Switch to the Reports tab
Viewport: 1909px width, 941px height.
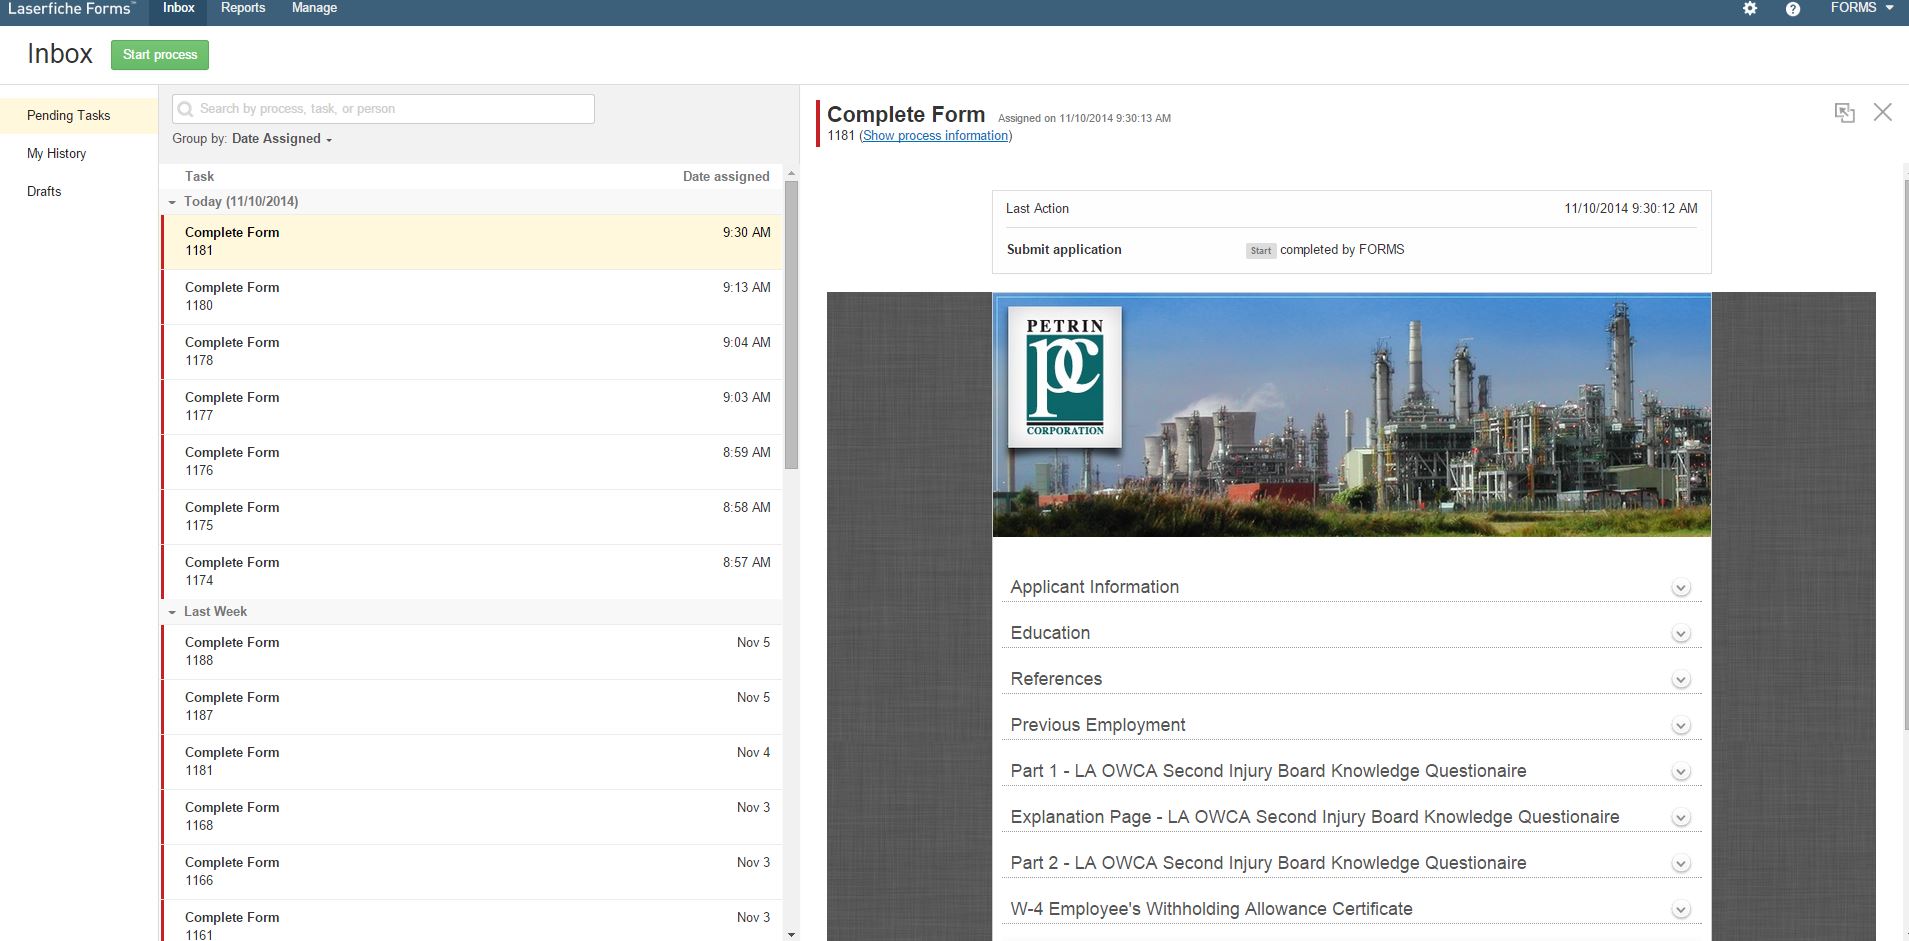point(243,8)
